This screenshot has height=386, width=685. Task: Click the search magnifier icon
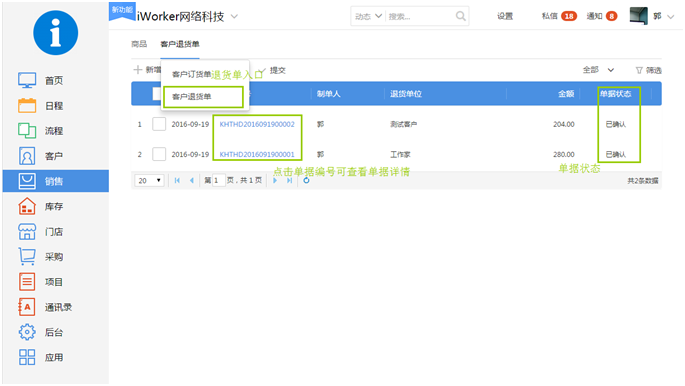pos(460,16)
